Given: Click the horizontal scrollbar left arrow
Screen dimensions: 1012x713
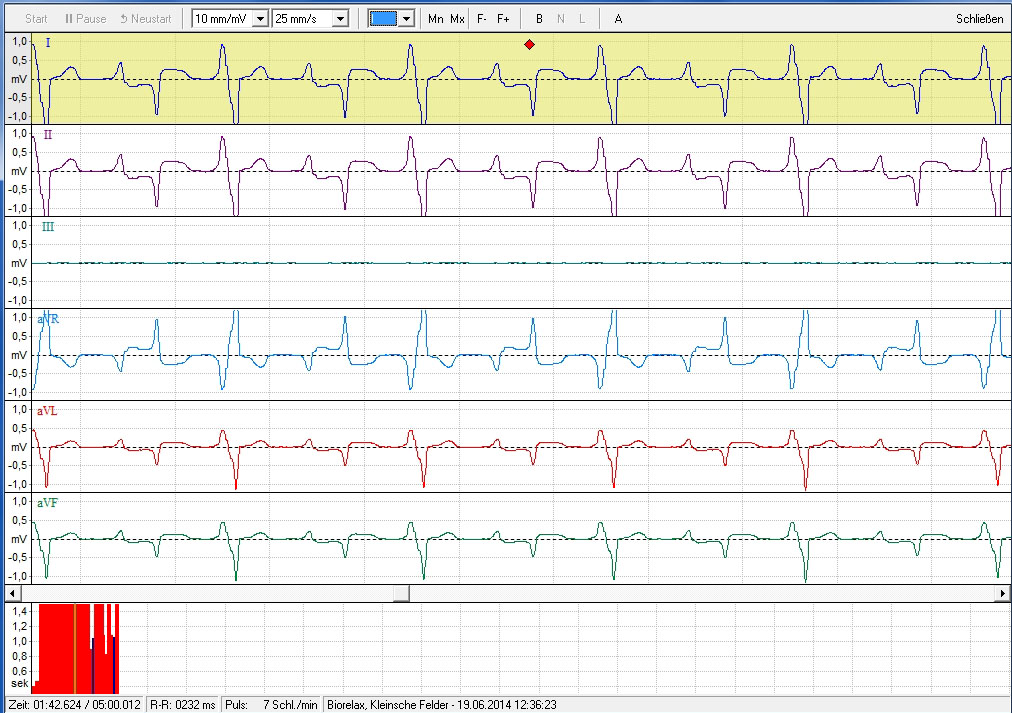Looking at the screenshot, I should pyautogui.click(x=12, y=593).
